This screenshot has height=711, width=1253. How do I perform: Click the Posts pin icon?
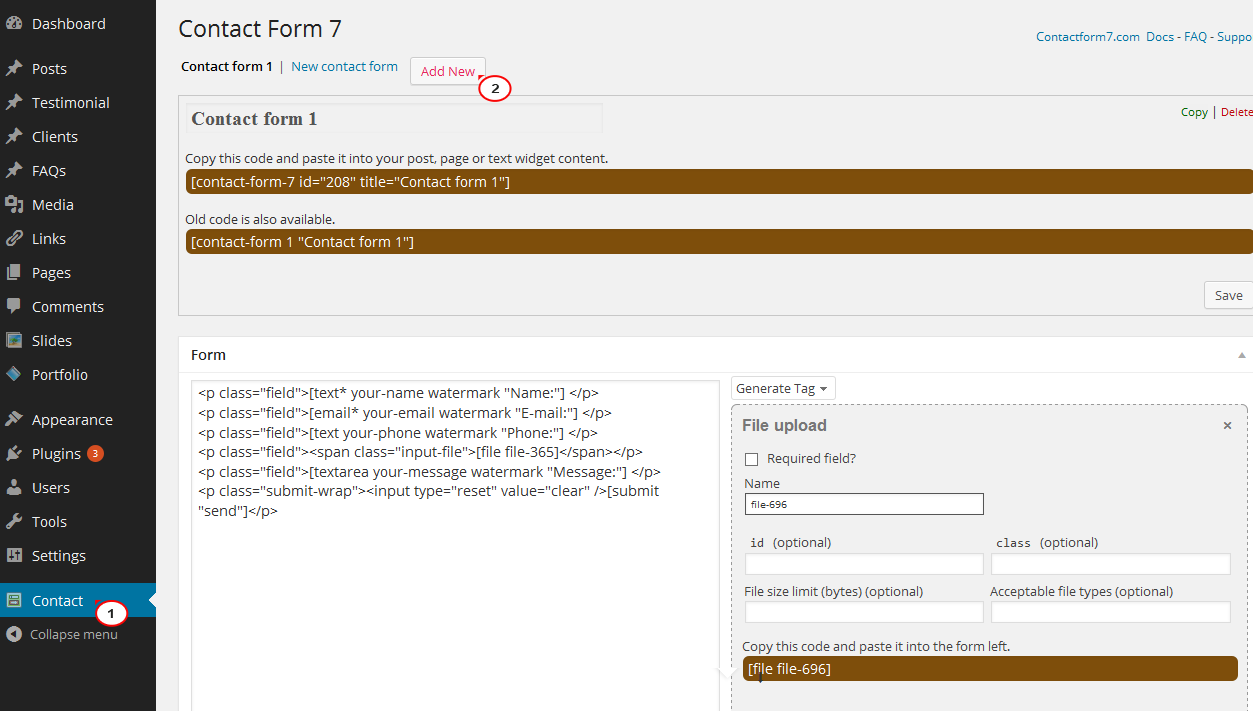coord(14,69)
